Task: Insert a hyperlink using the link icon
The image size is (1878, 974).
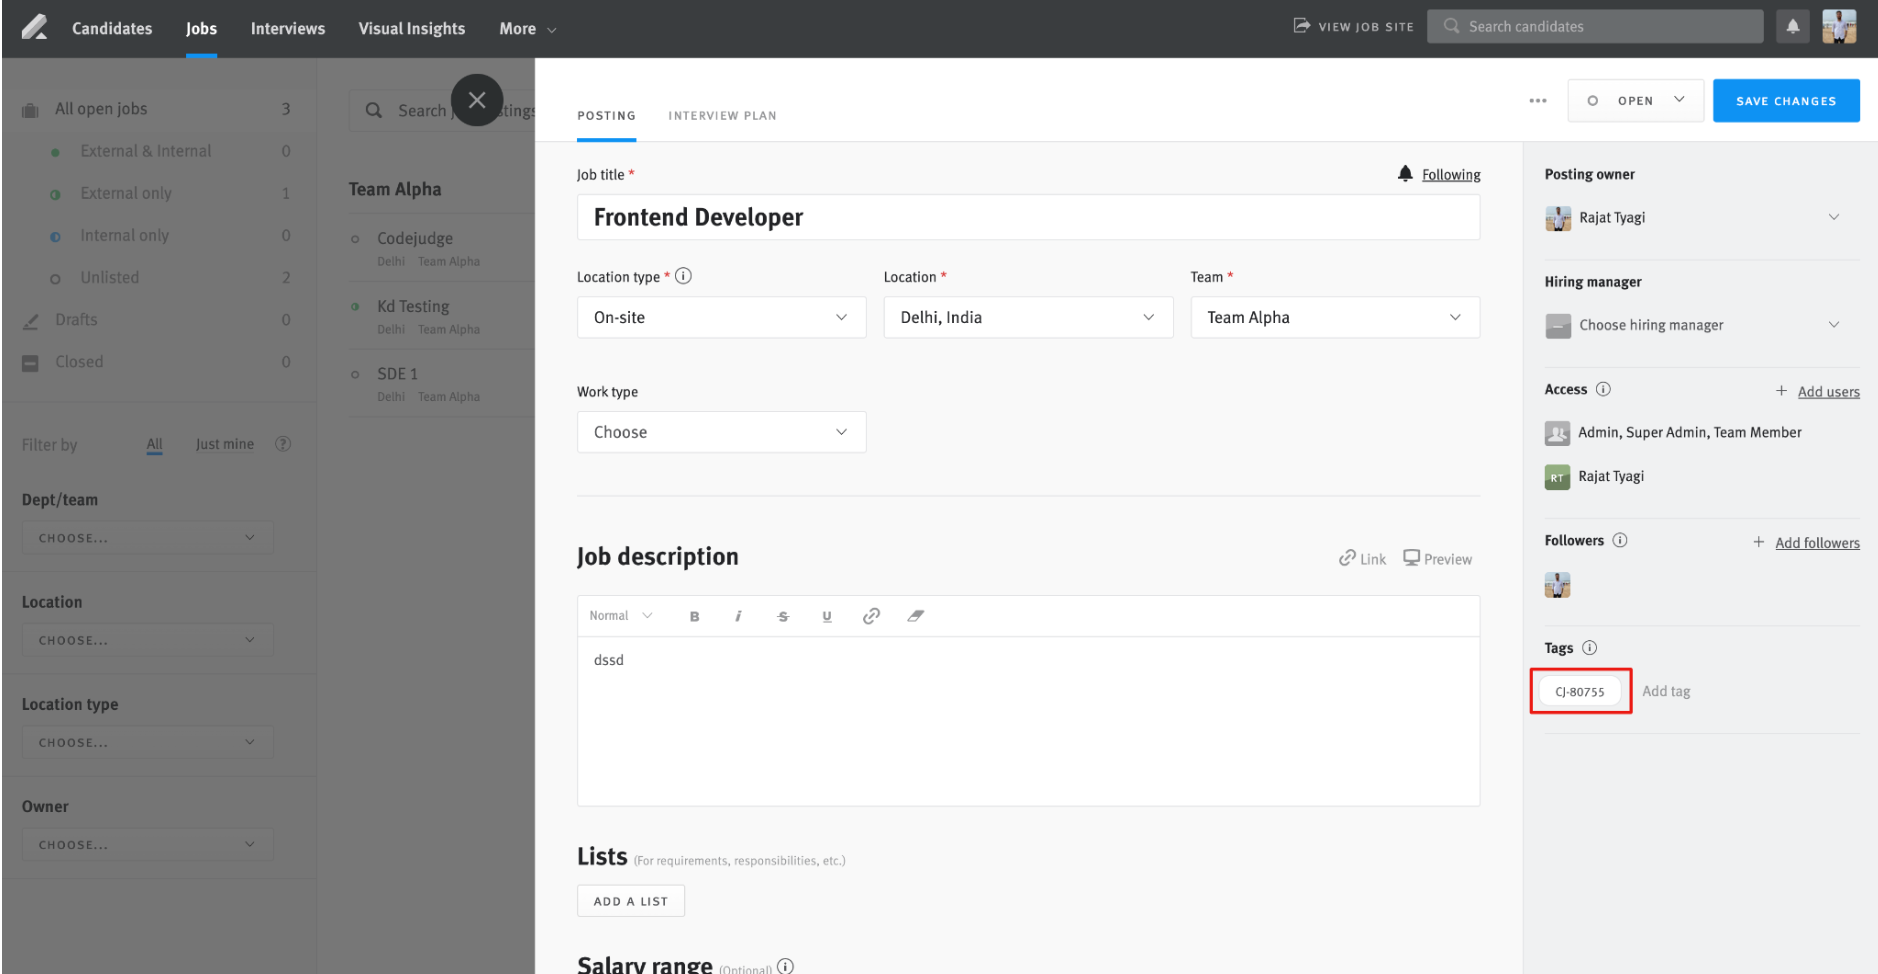Action: point(871,615)
